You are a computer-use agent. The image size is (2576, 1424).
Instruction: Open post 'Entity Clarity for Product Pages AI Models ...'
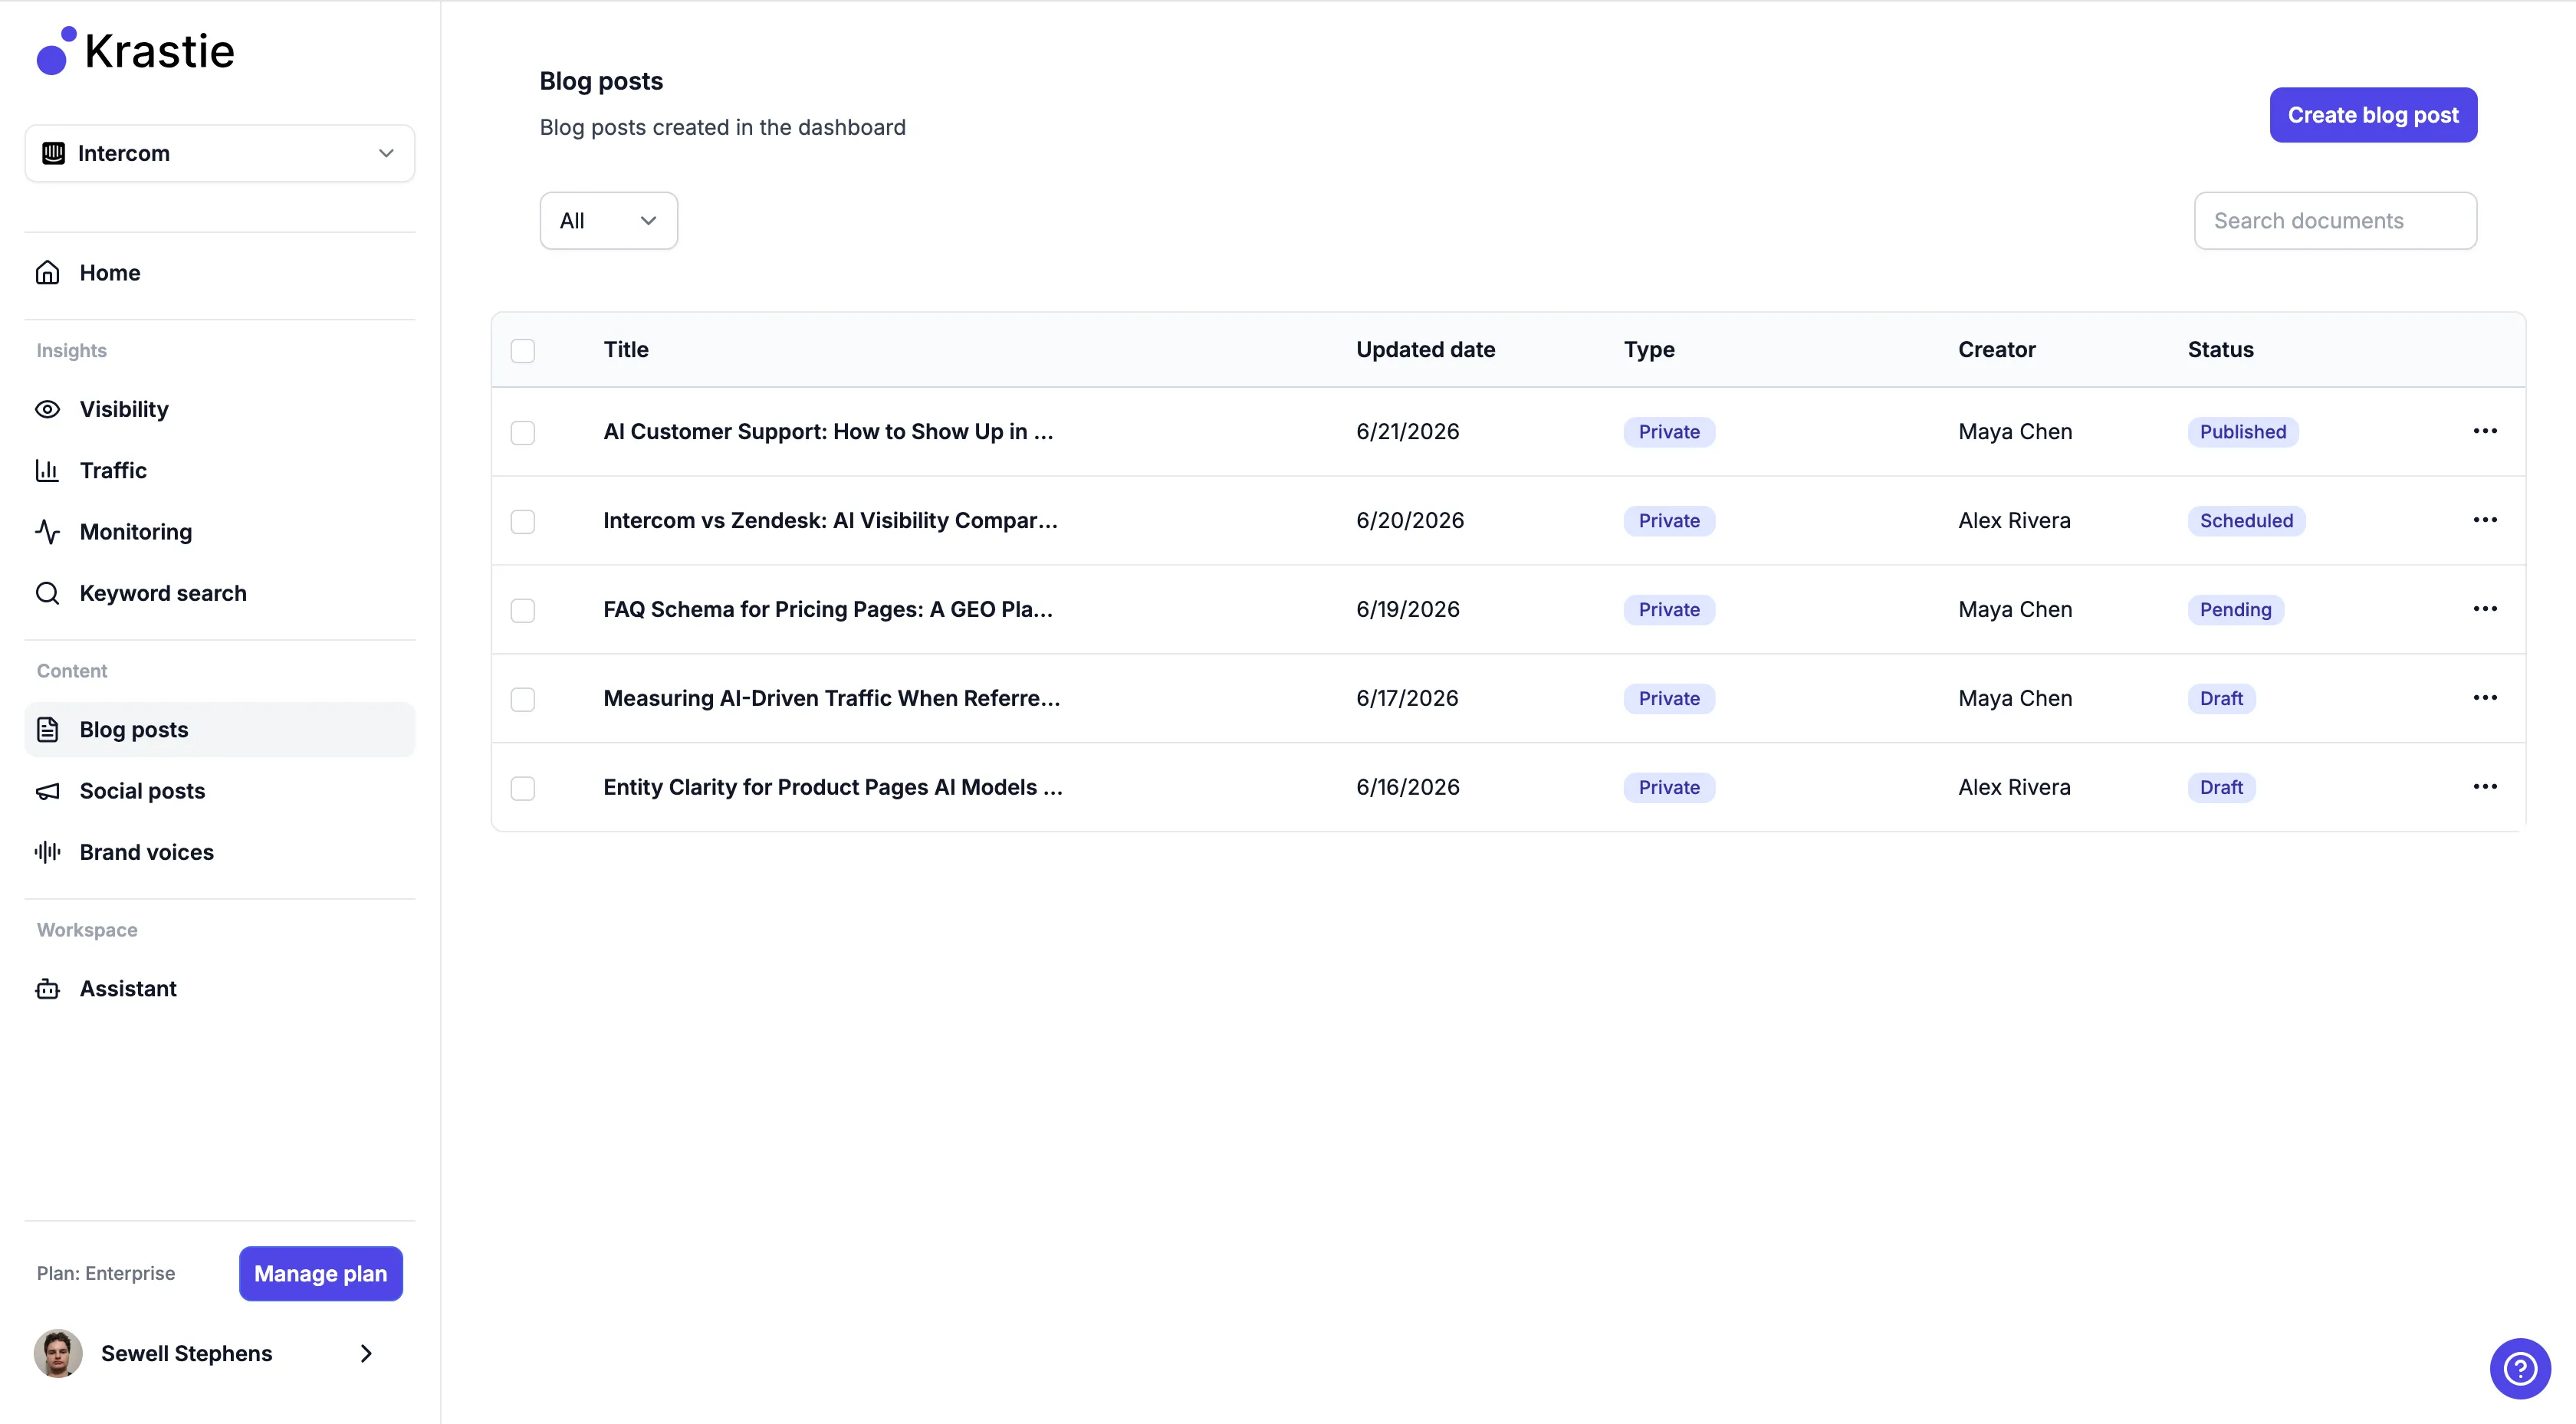point(833,787)
